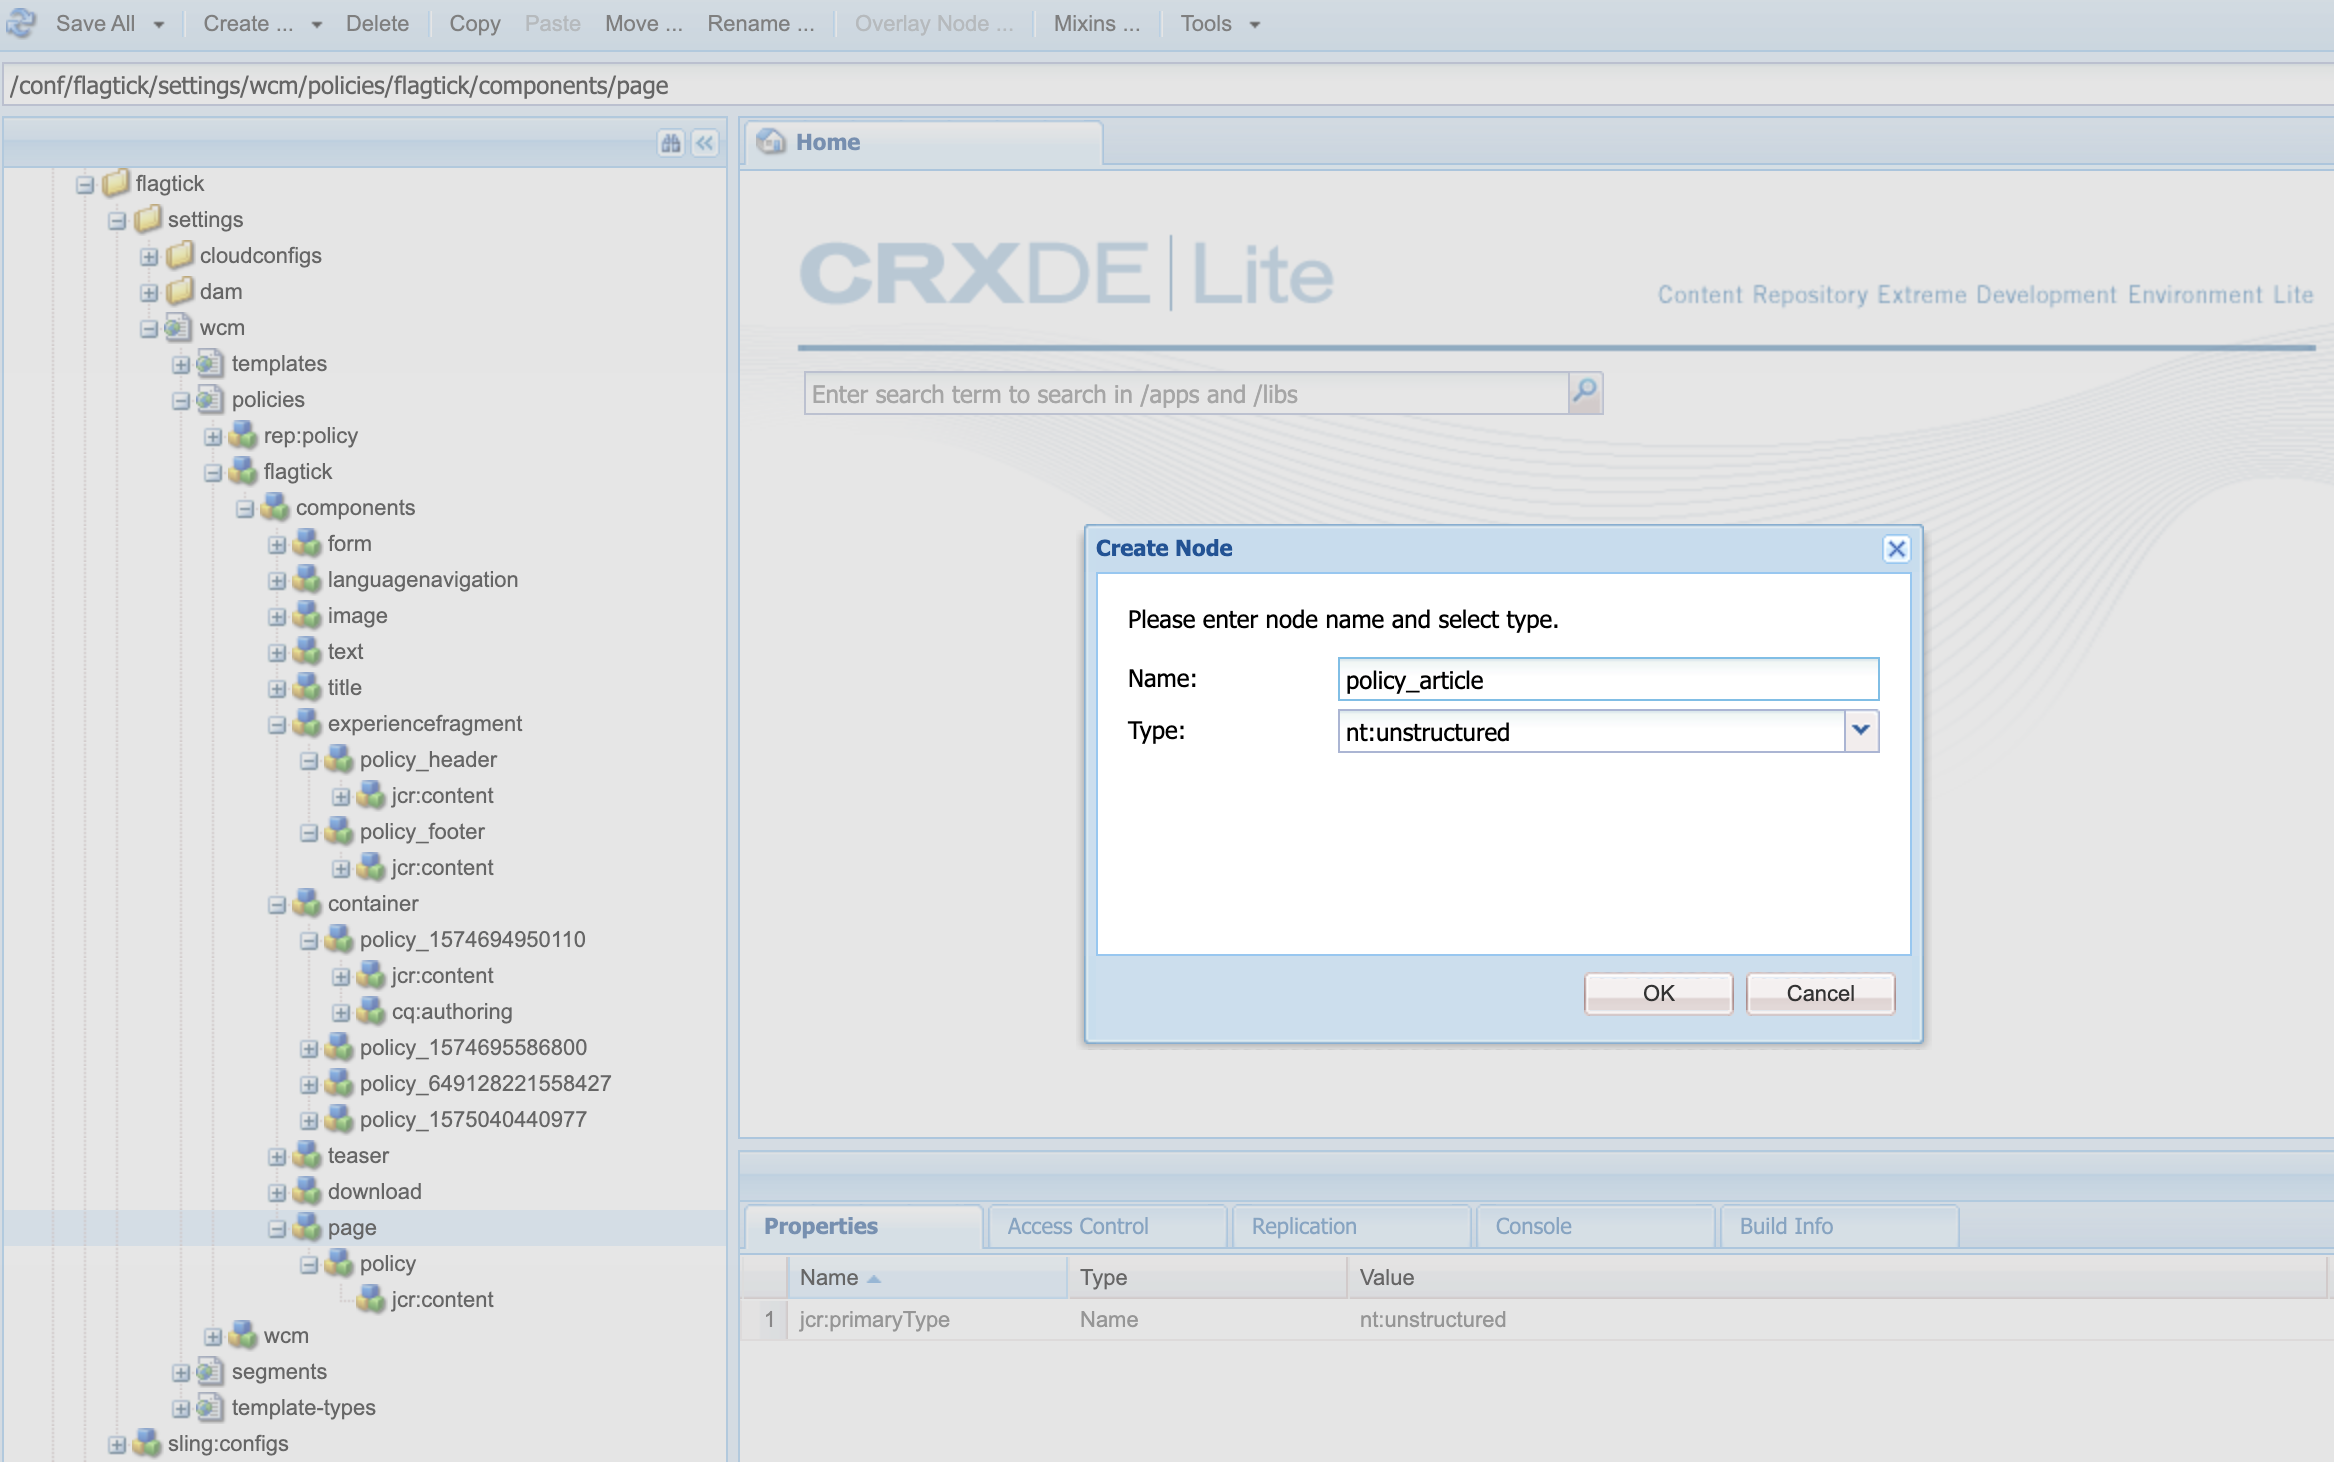Click the templates node icon

pos(210,363)
